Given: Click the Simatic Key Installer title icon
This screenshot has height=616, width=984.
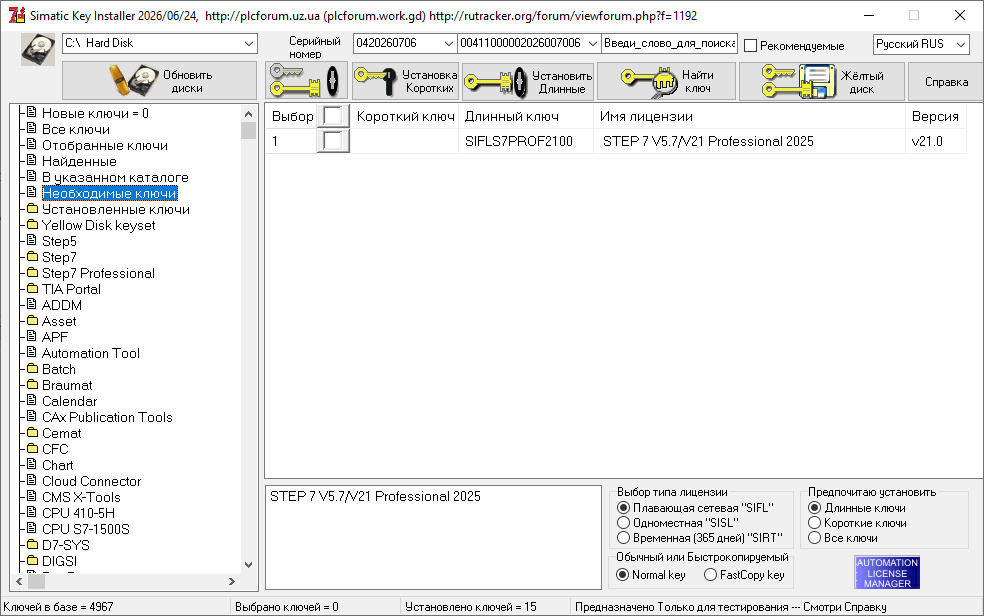Looking at the screenshot, I should [x=16, y=16].
